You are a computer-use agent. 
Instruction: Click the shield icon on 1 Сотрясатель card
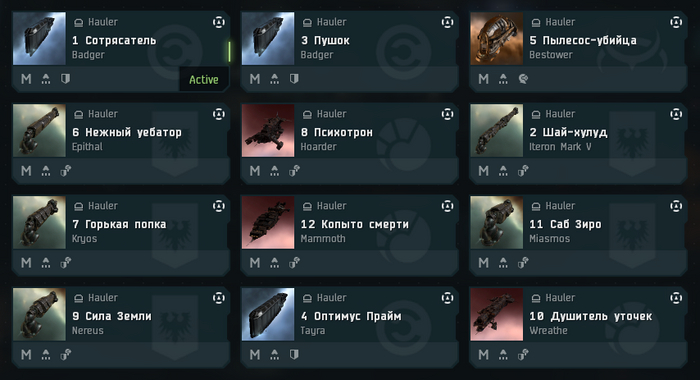(x=66, y=79)
